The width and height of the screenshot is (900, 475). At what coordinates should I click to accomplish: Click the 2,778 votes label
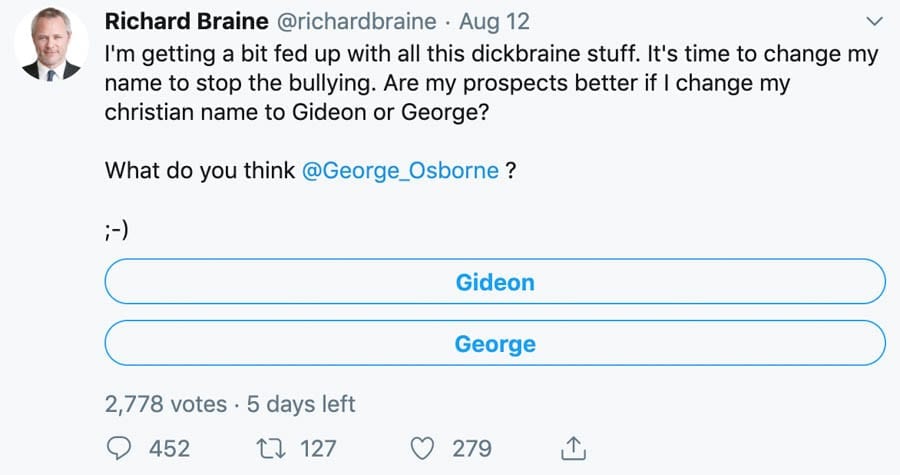point(165,404)
